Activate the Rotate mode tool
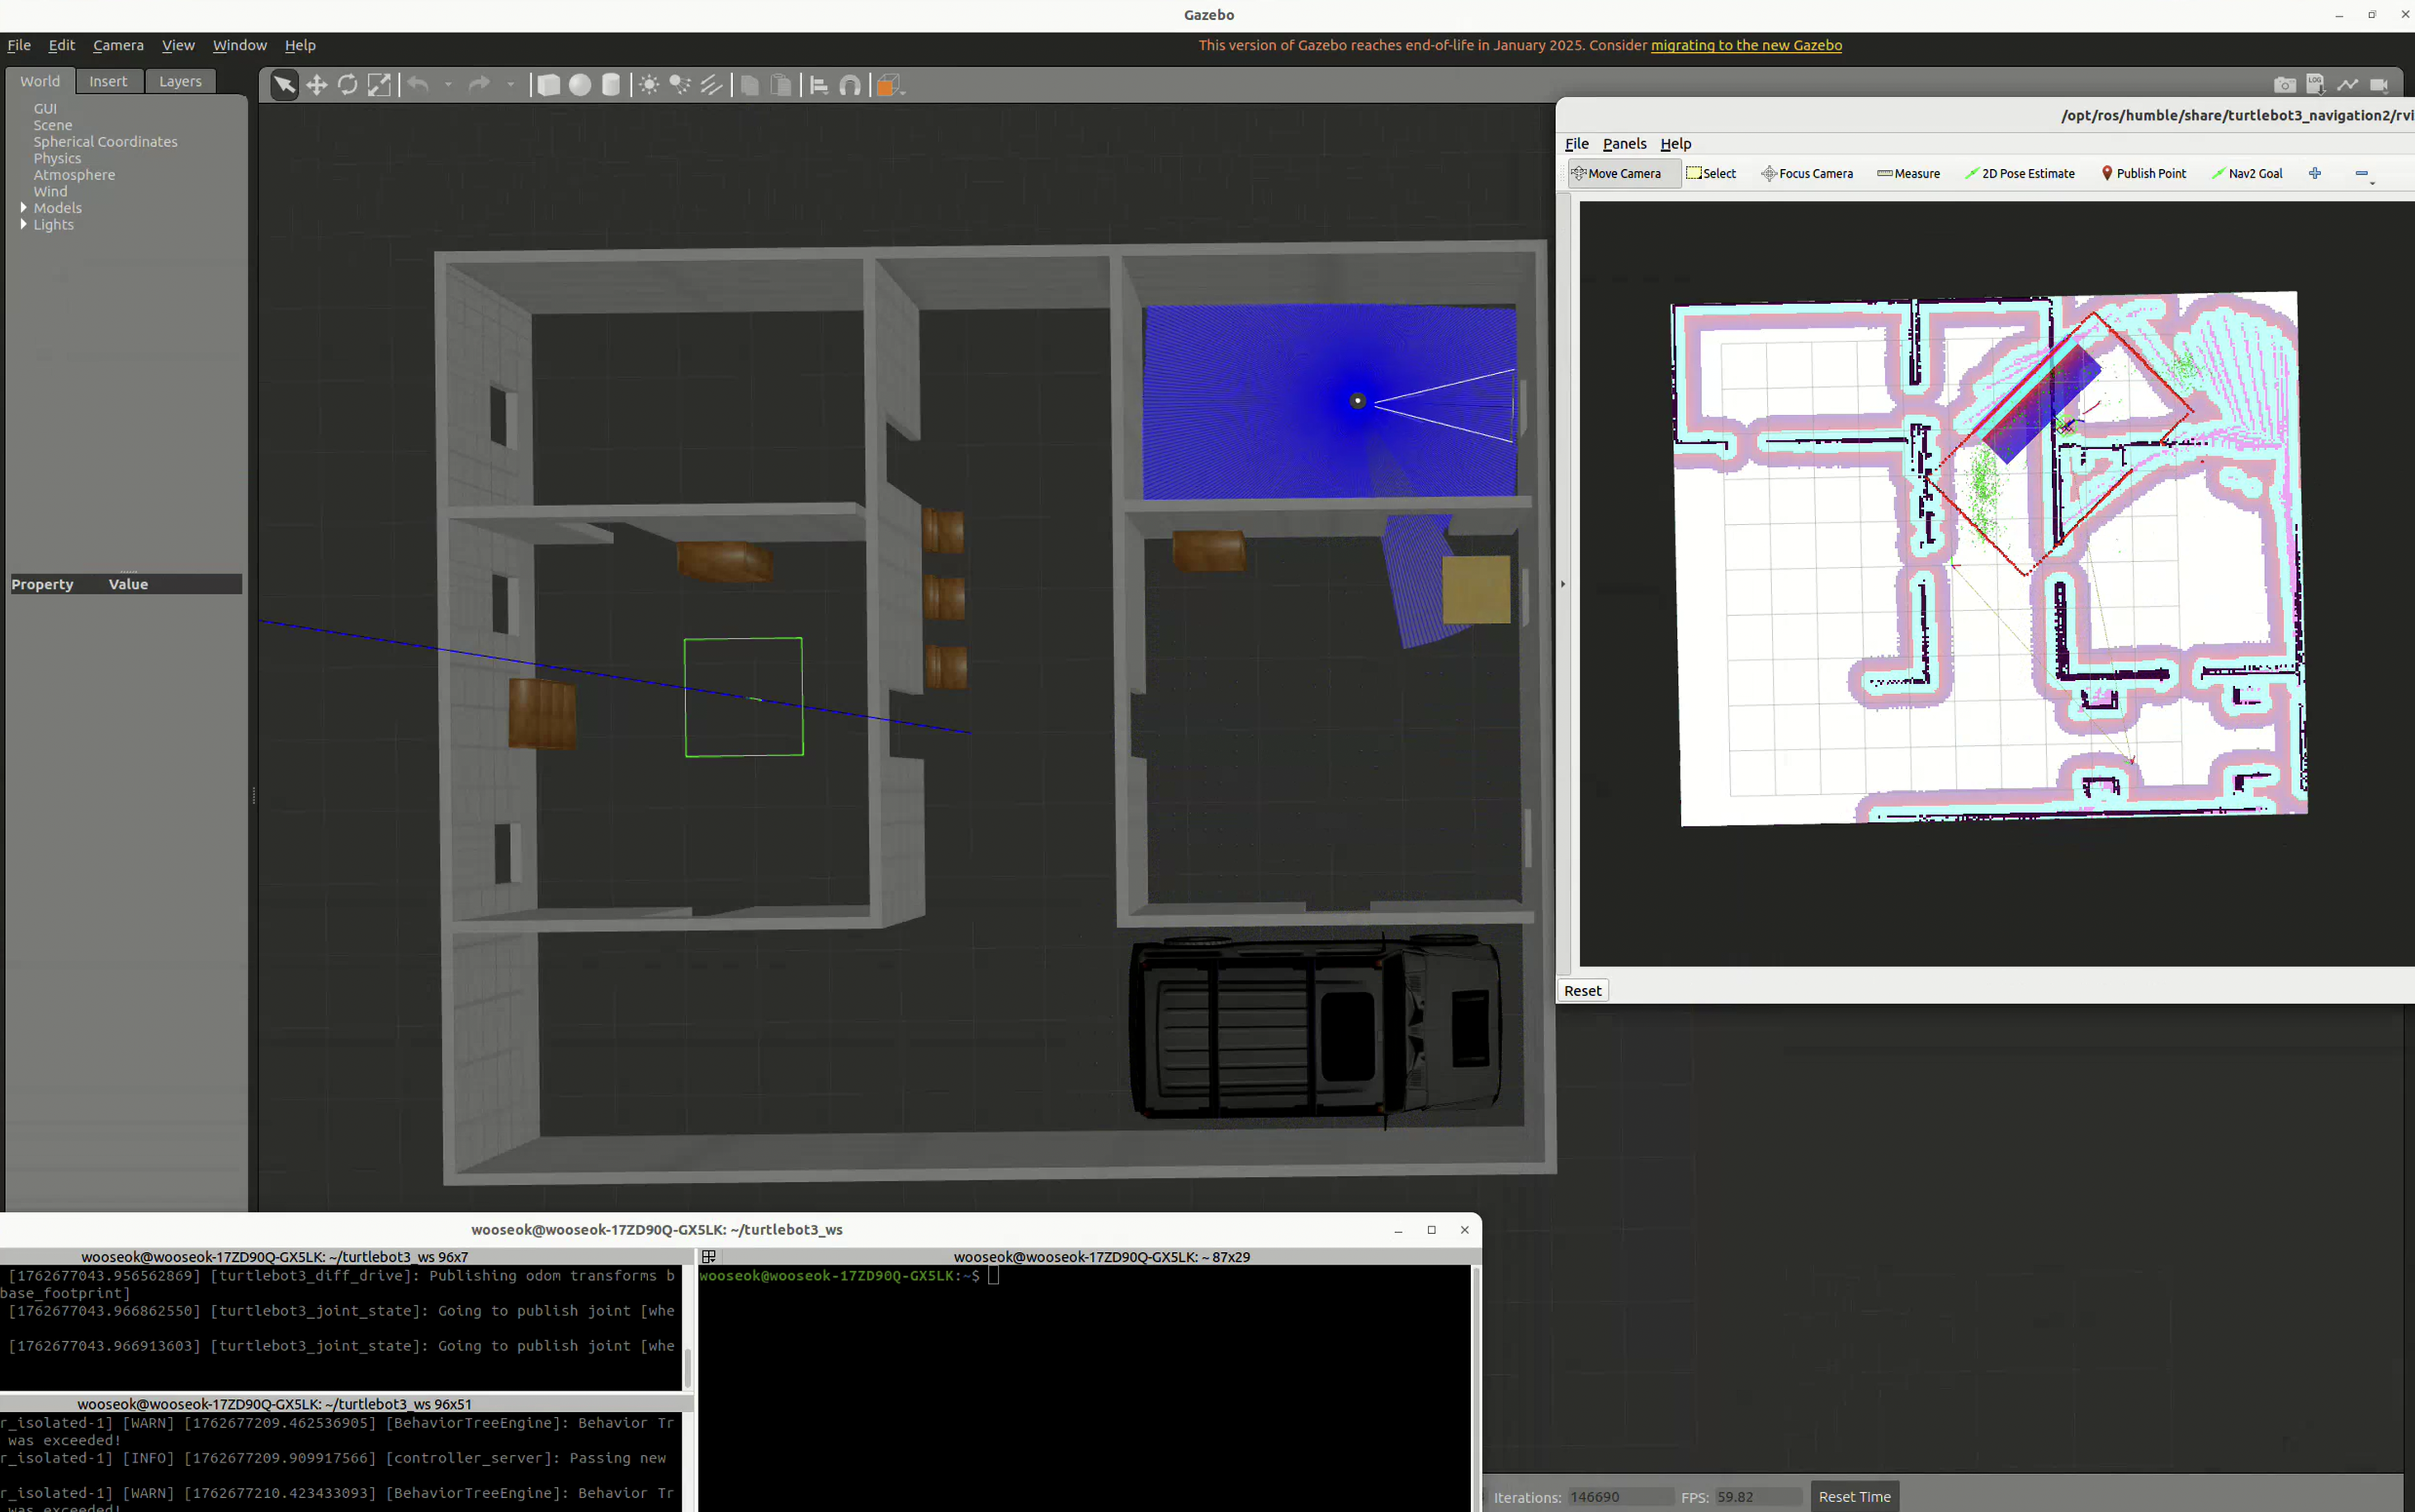The image size is (2415, 1512). 347,85
